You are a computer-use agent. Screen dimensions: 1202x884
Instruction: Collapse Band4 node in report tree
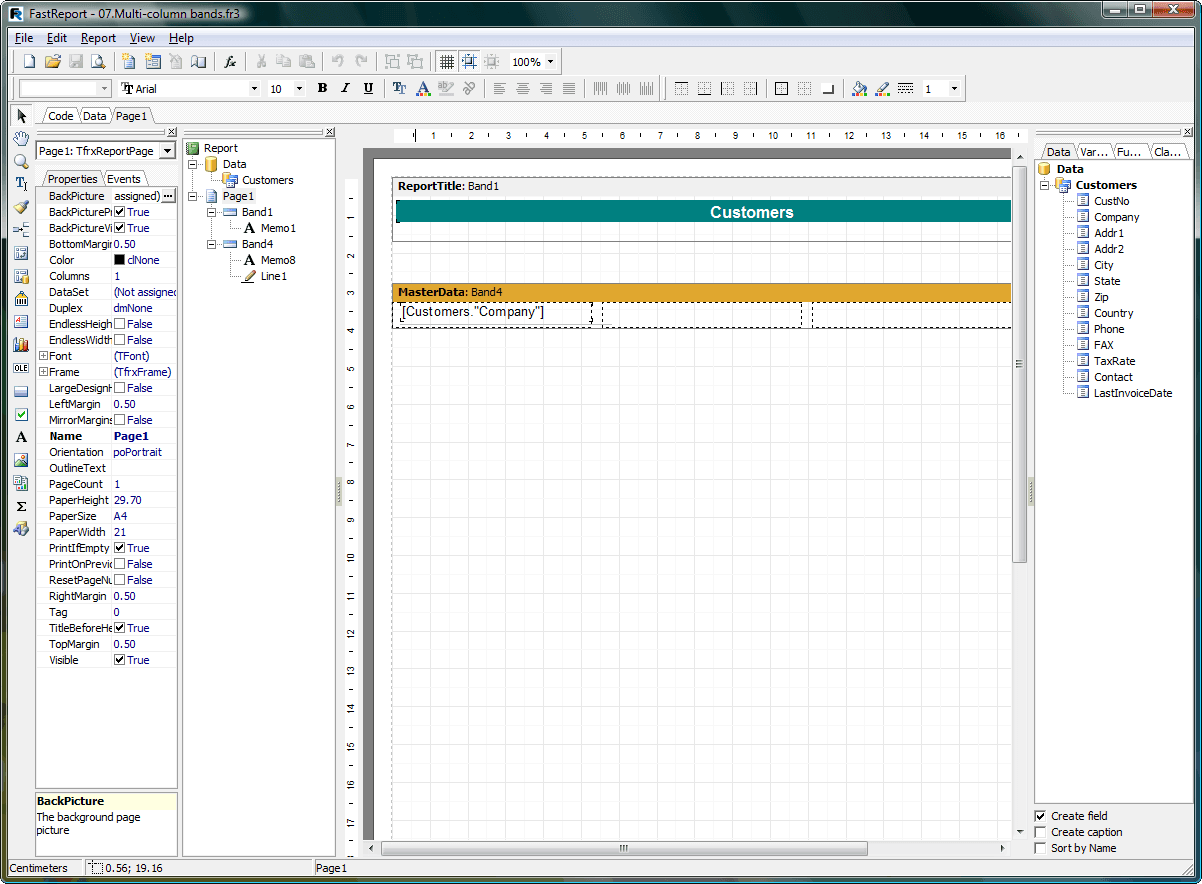[211, 244]
